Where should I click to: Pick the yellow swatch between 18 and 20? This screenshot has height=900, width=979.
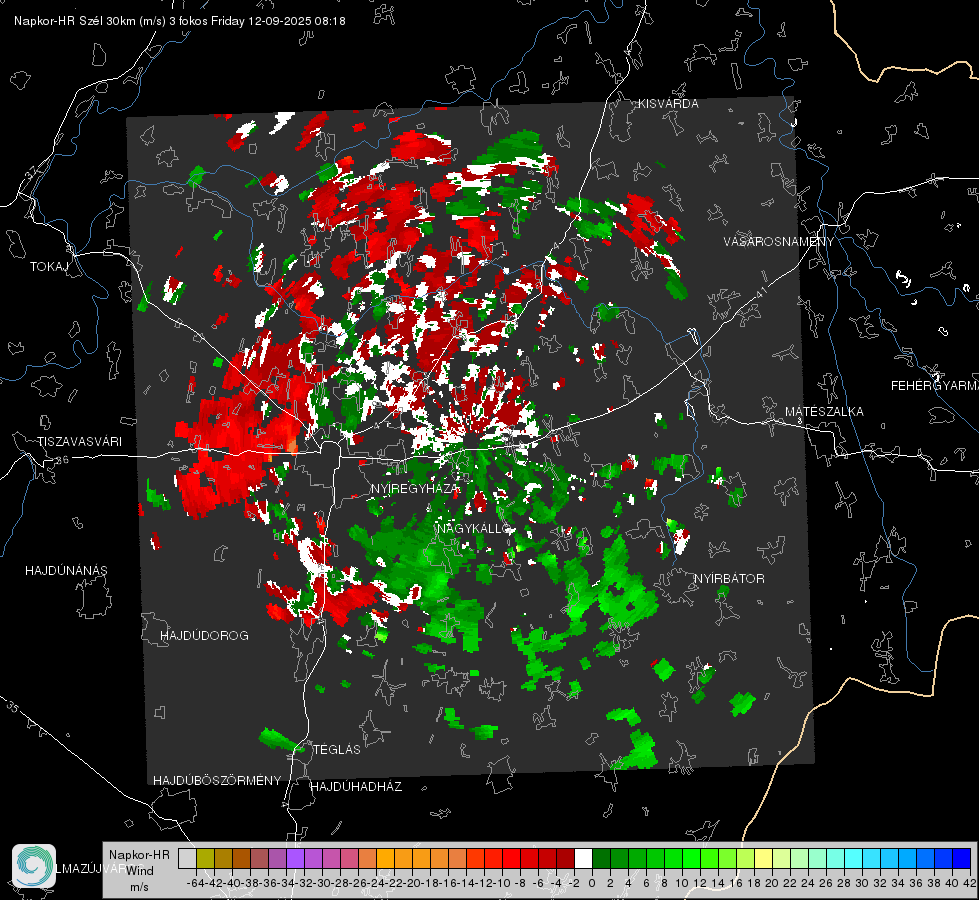click(763, 858)
